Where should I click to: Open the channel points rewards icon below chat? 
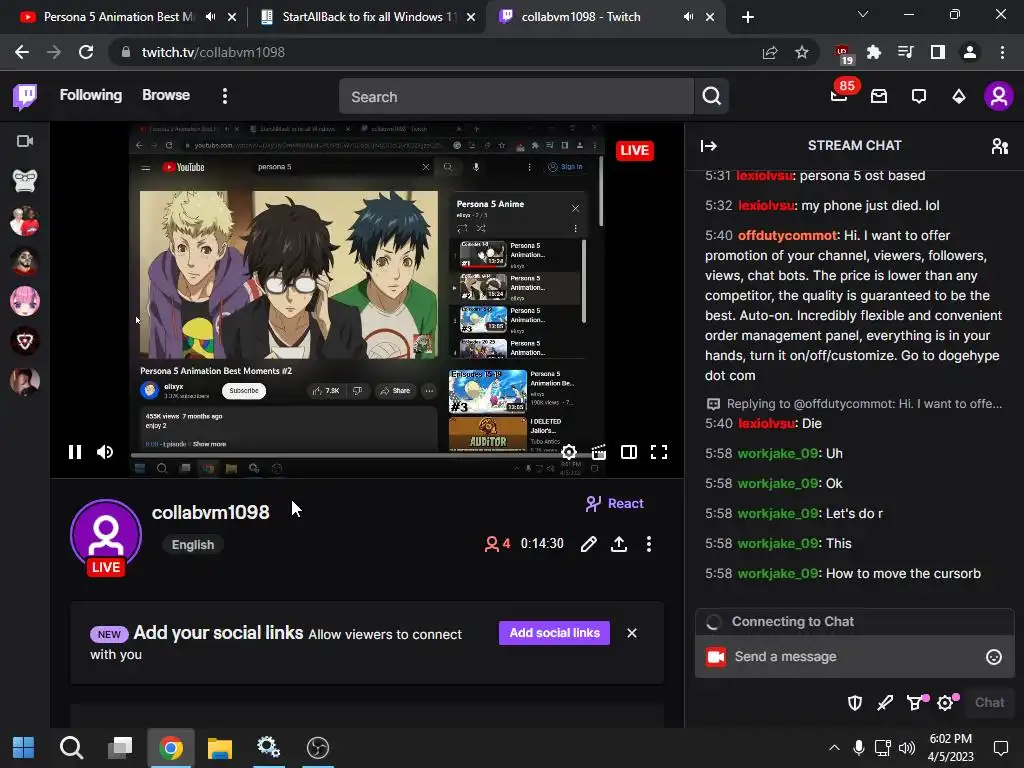click(916, 703)
